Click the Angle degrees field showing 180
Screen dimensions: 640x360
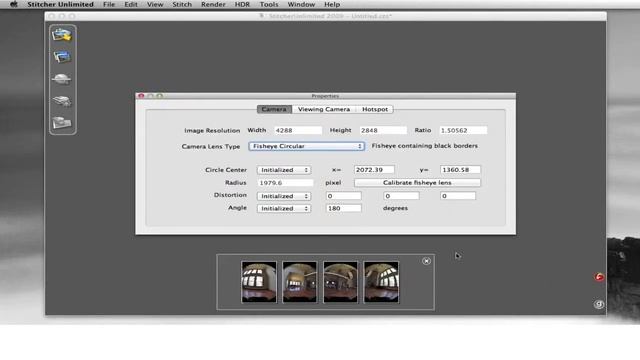(343, 209)
